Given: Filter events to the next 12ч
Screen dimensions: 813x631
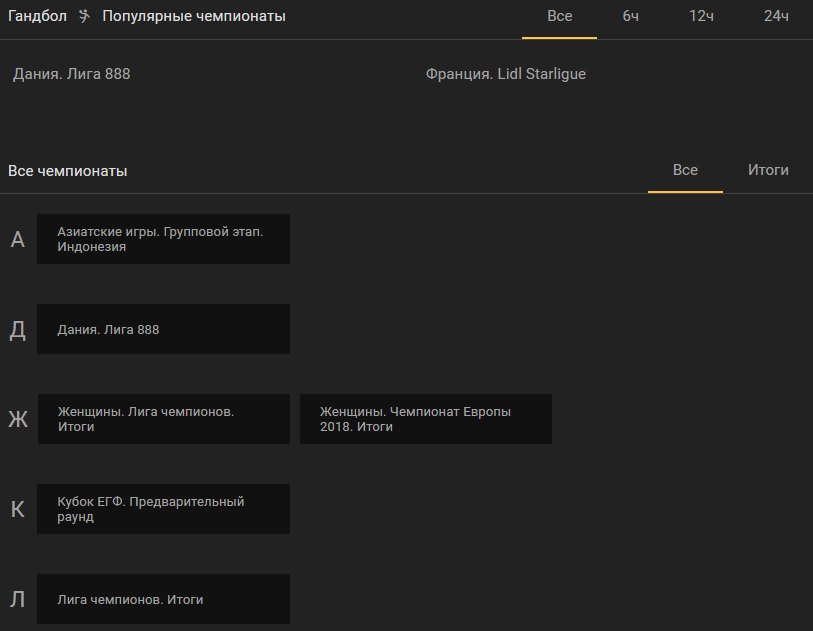Looking at the screenshot, I should [x=701, y=17].
